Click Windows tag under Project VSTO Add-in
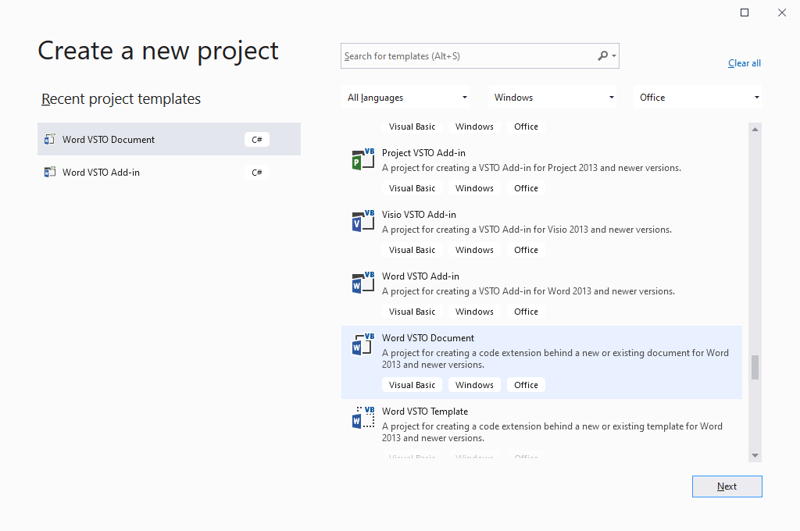Image resolution: width=800 pixels, height=531 pixels. 474,188
